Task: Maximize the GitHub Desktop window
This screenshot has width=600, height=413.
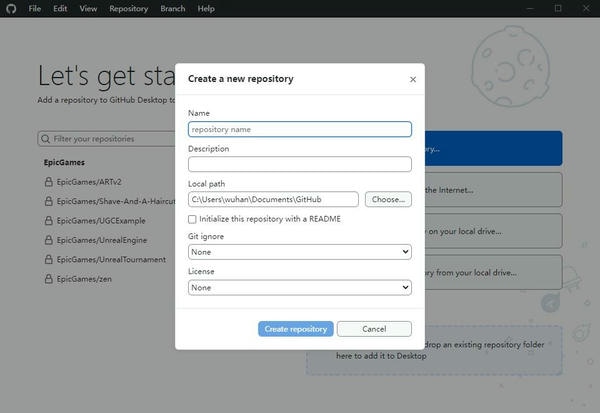Action: tap(558, 8)
